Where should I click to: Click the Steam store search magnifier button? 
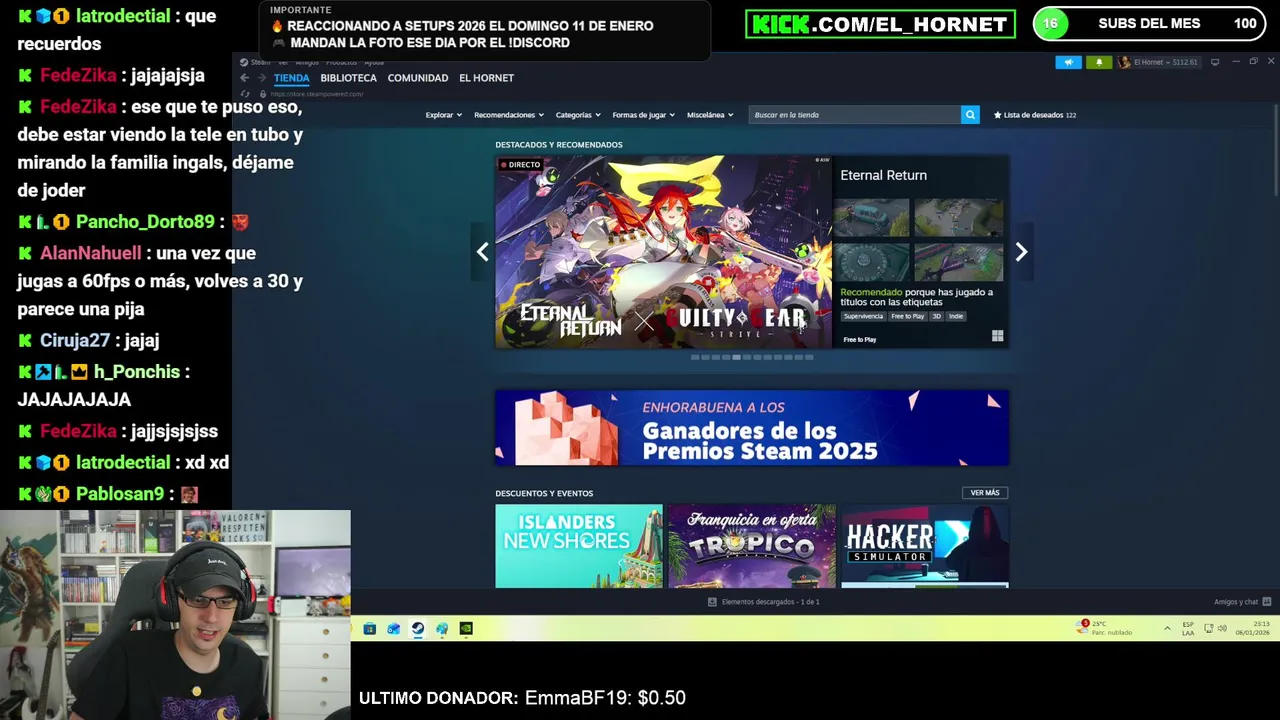(970, 115)
